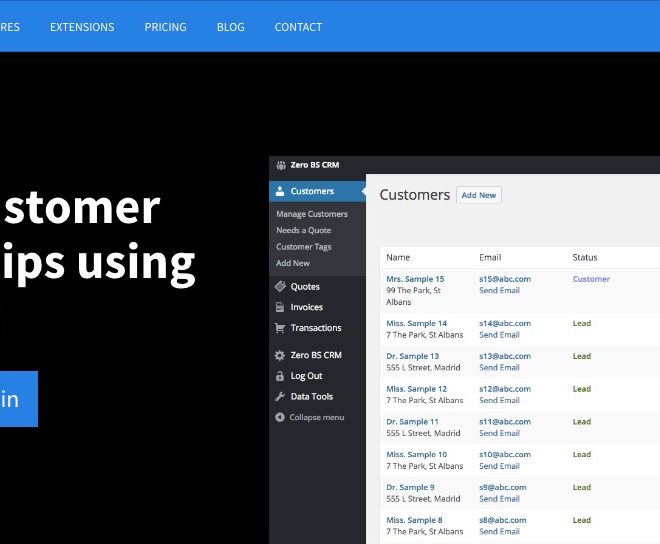Click the Customer status of Sample 15

pos(591,279)
